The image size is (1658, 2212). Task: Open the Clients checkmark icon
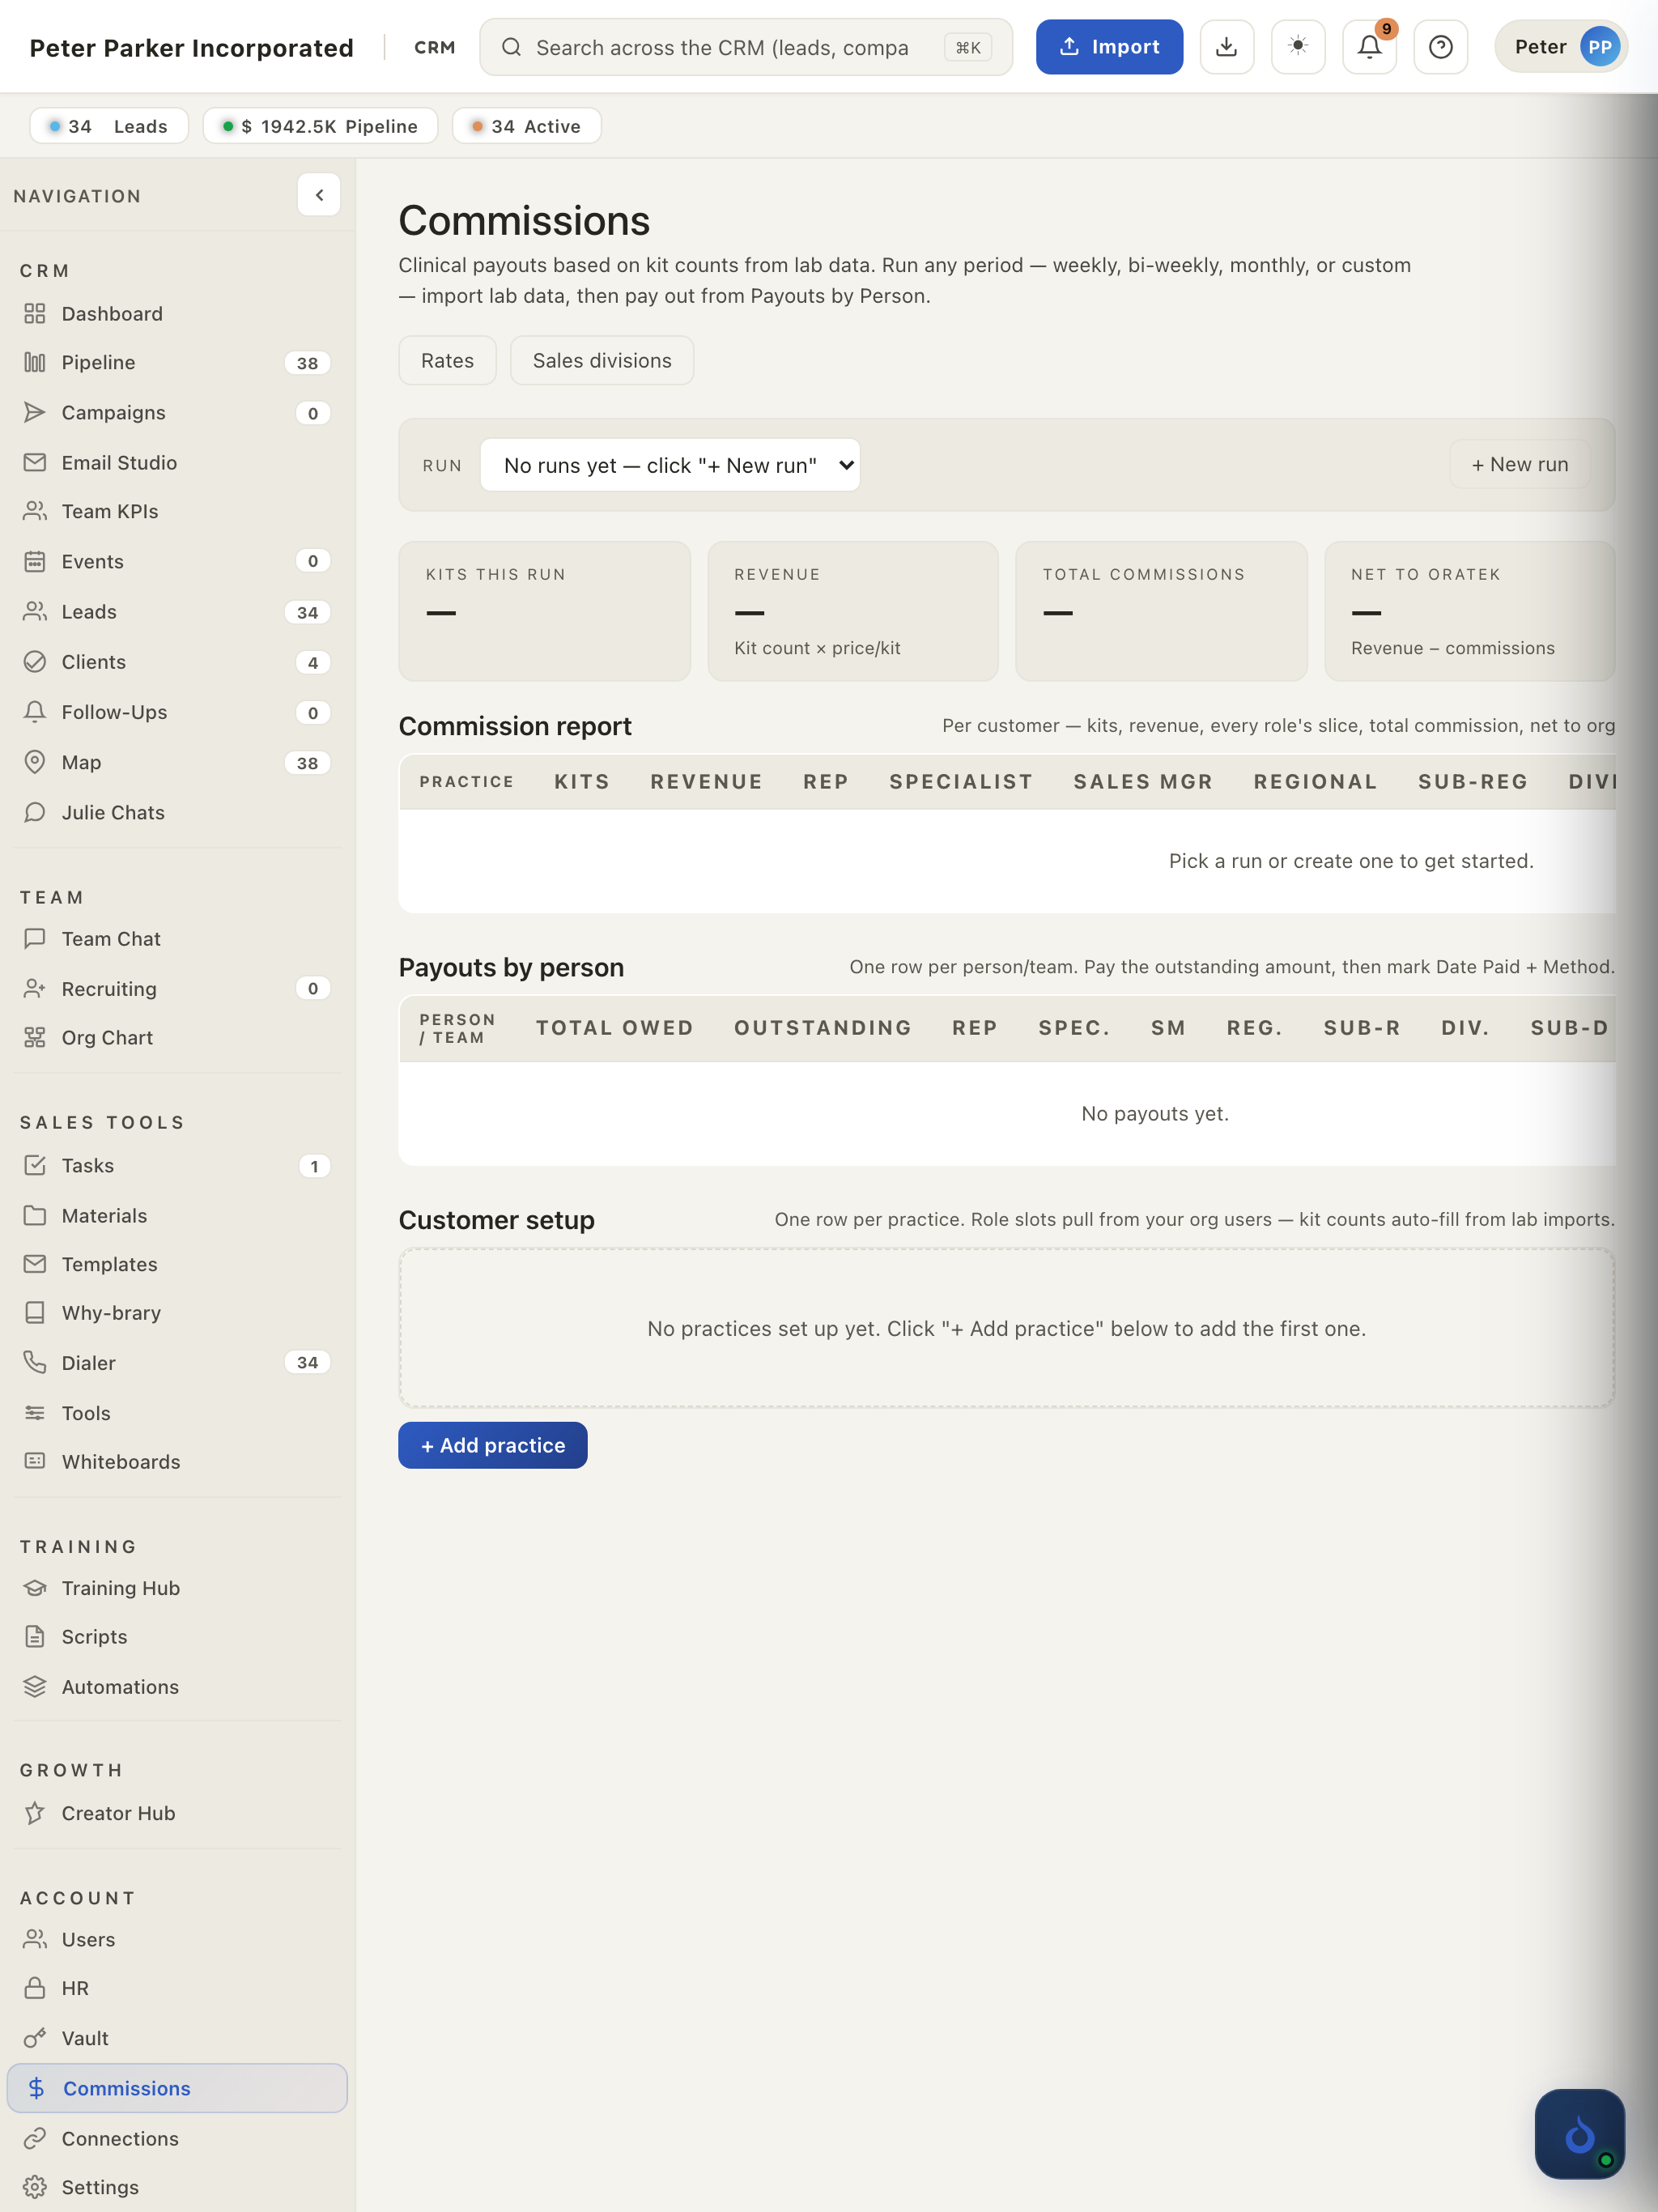(x=35, y=662)
